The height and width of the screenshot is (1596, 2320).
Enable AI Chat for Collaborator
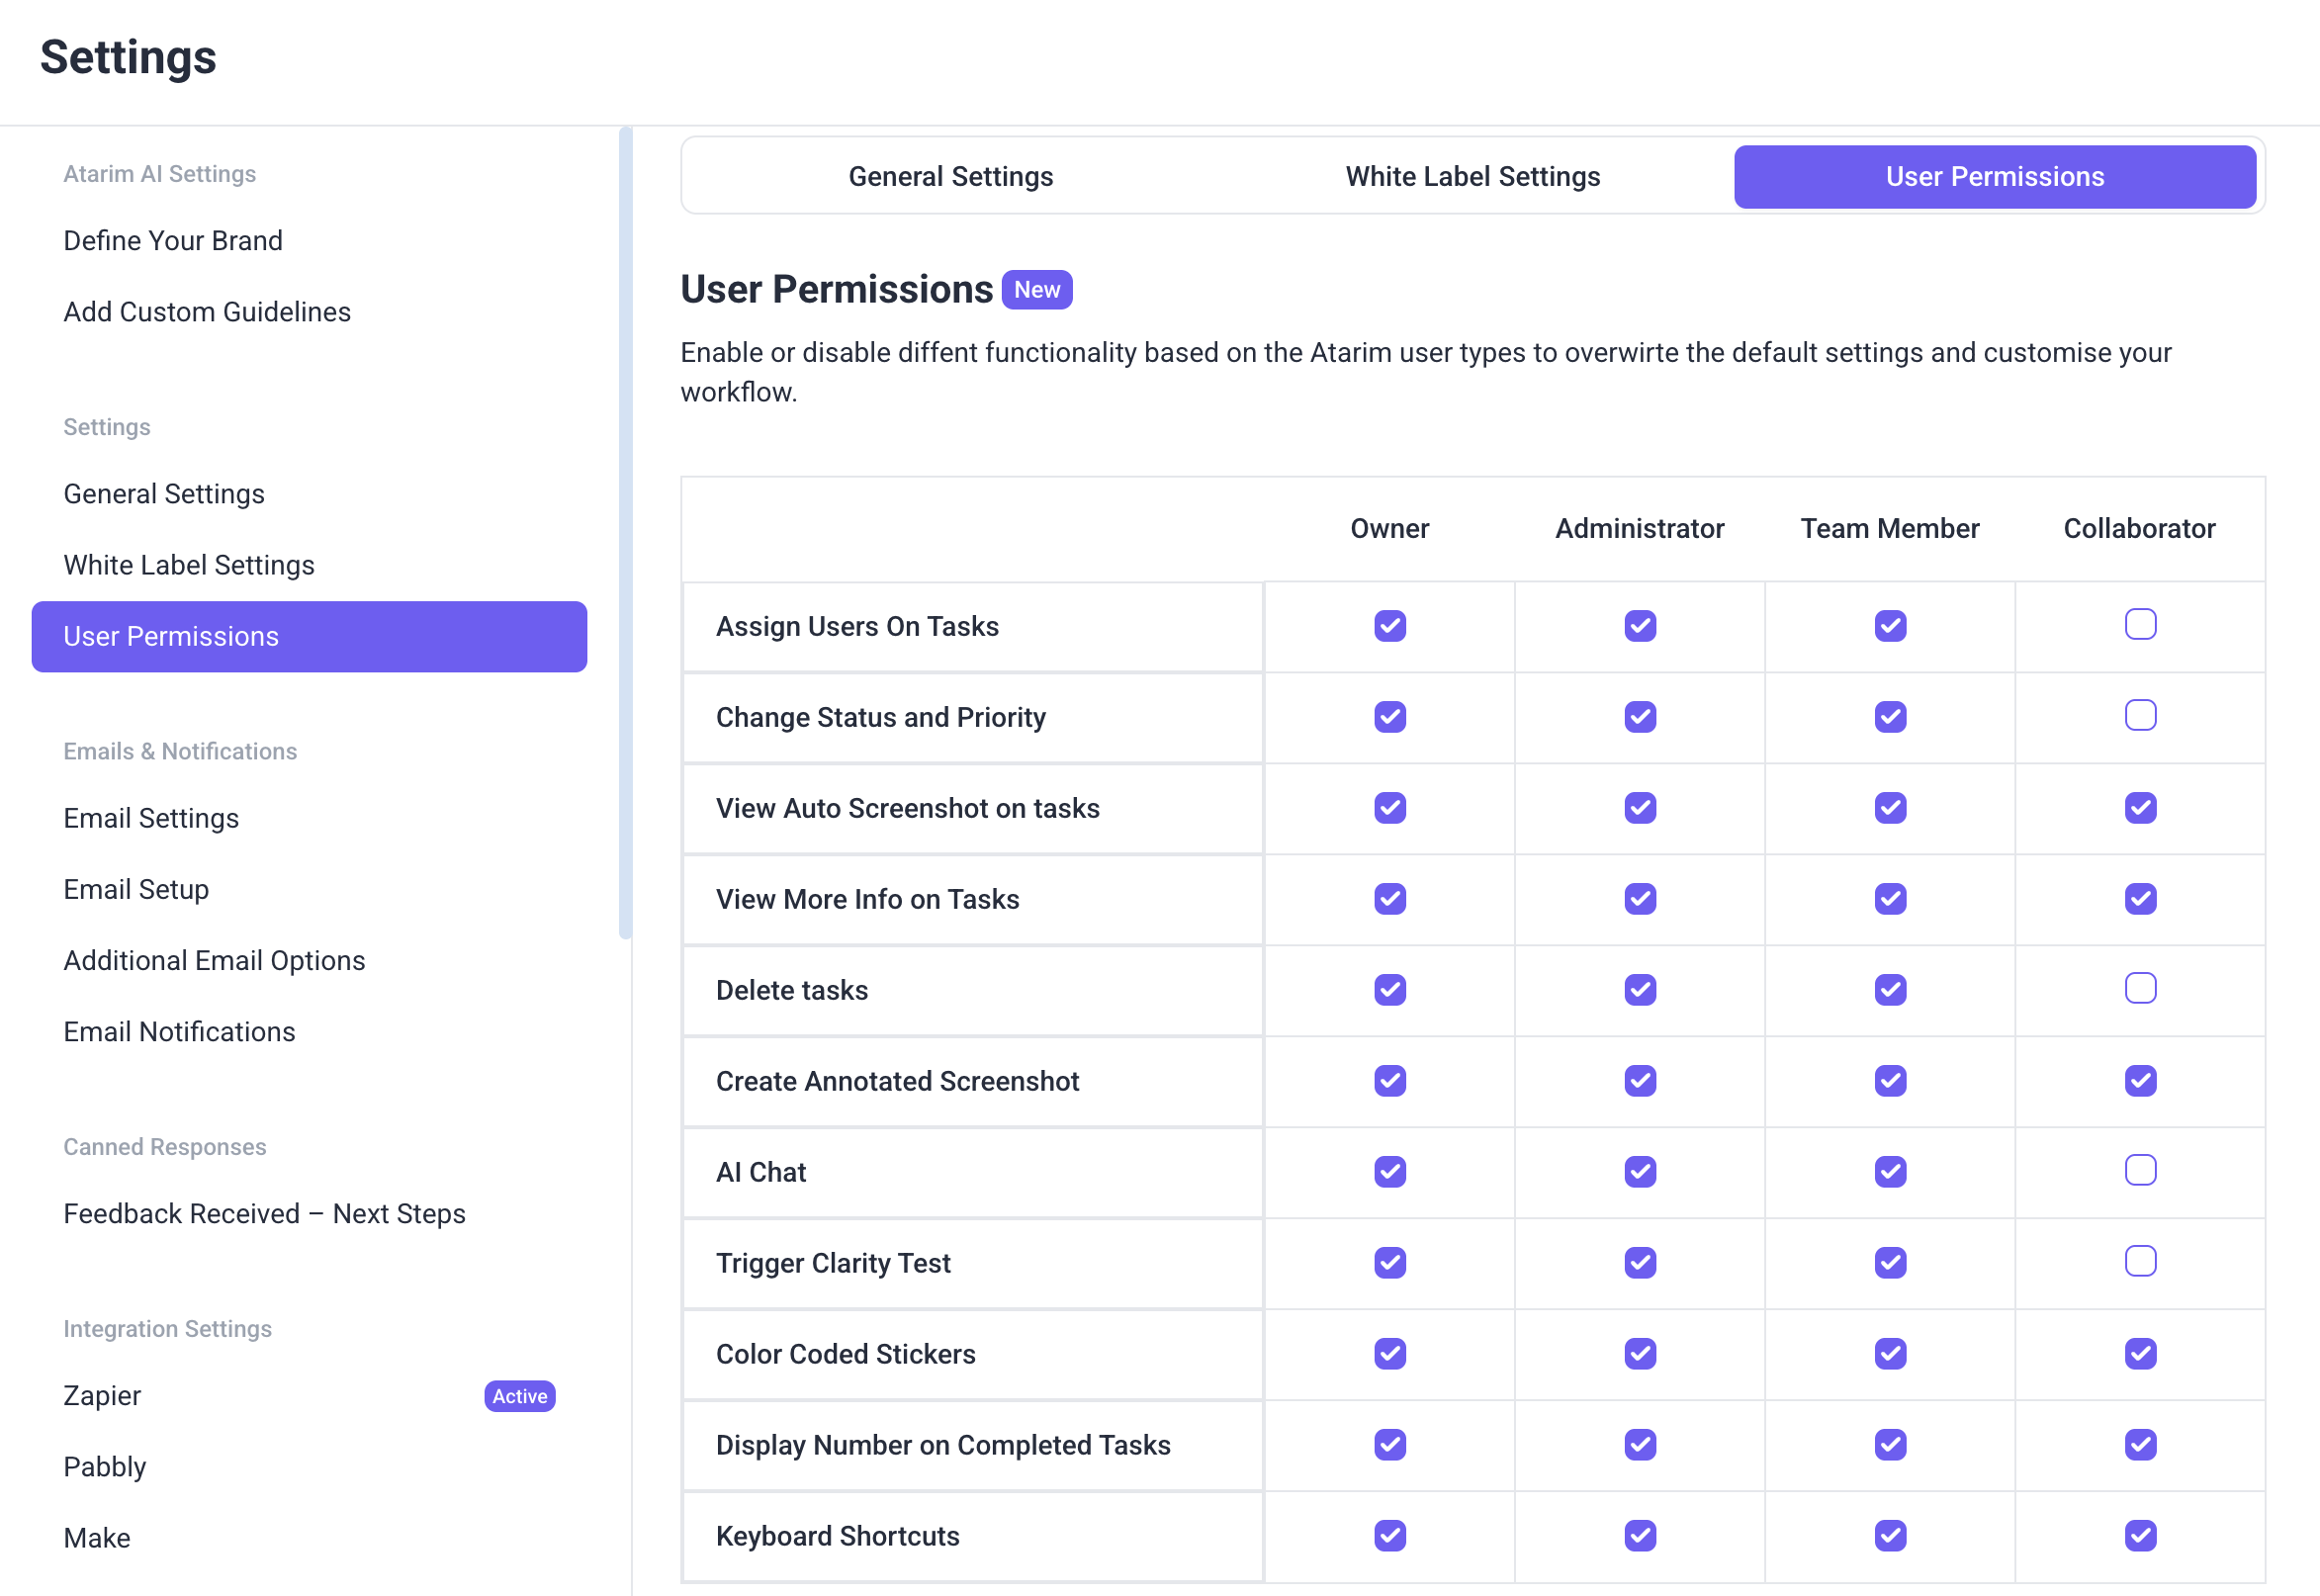2140,1171
